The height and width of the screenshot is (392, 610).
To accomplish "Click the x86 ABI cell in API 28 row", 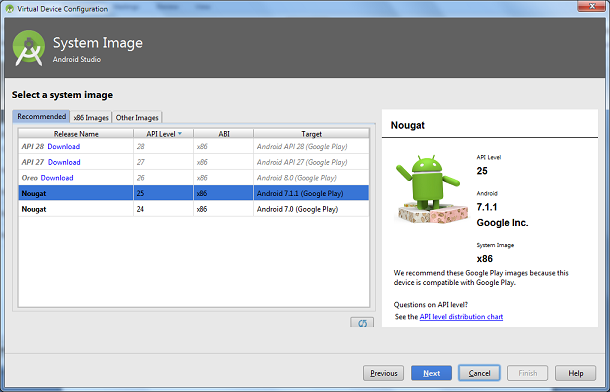I will point(224,146).
